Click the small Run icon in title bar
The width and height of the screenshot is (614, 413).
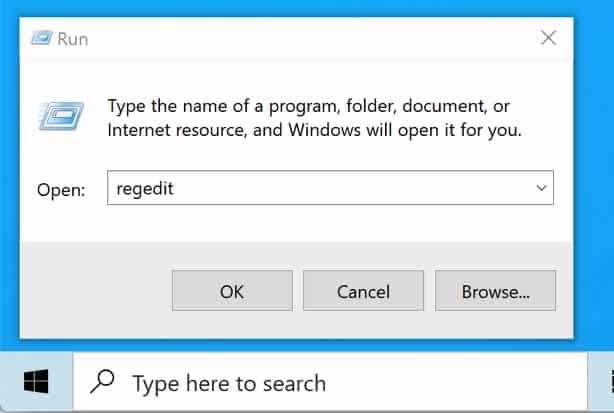[x=42, y=38]
